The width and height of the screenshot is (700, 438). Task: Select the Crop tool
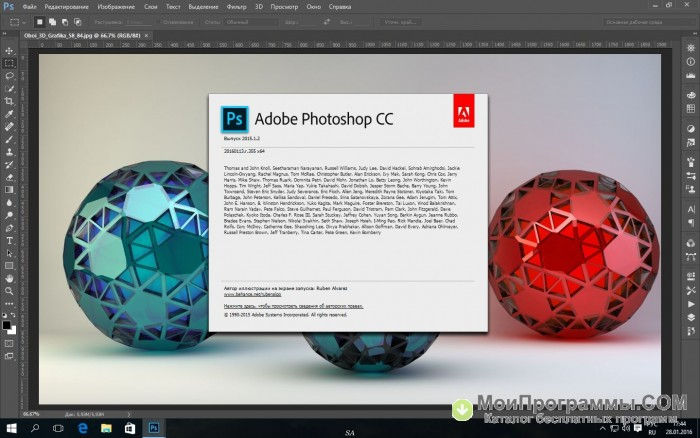[9, 101]
